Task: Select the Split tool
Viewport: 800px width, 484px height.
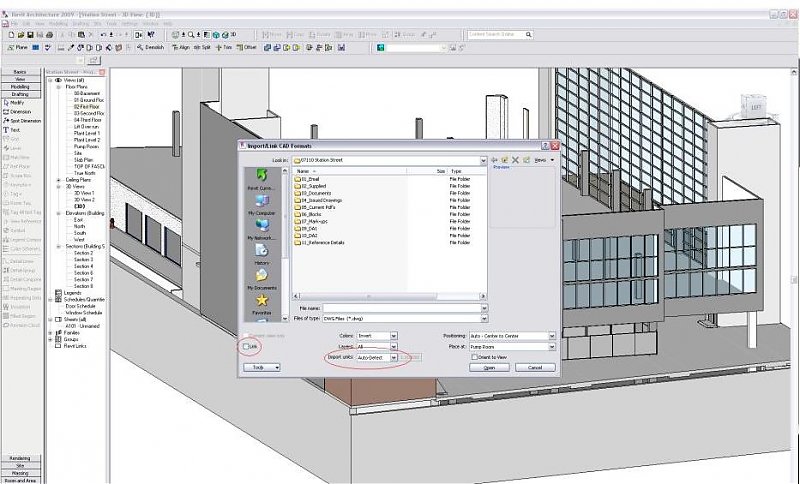Action: click(x=203, y=47)
